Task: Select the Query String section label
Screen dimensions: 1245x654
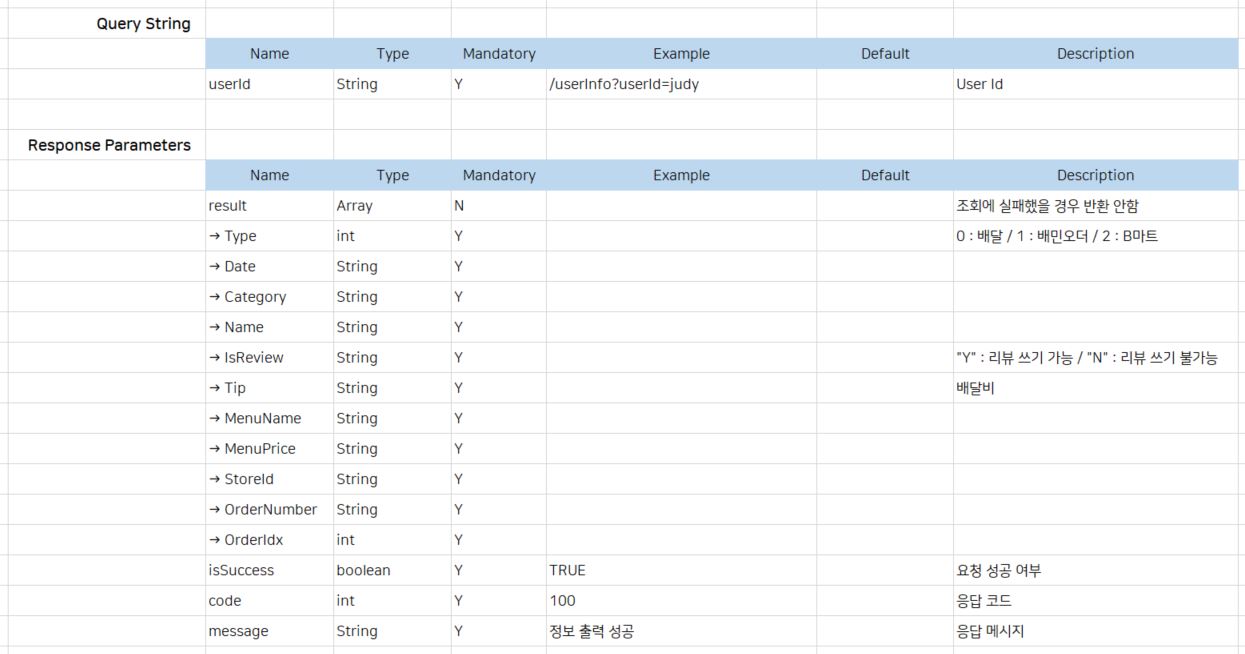Action: [143, 24]
